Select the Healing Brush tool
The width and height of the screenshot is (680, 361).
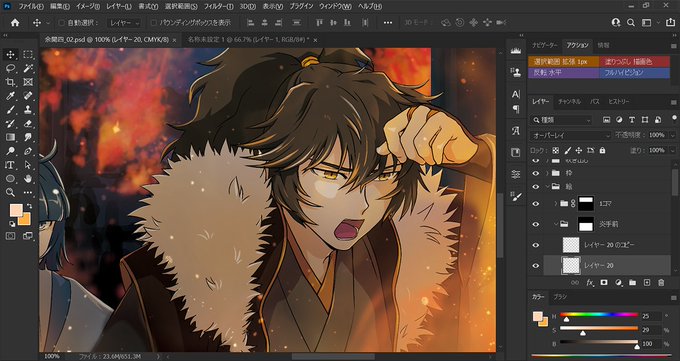[x=28, y=96]
